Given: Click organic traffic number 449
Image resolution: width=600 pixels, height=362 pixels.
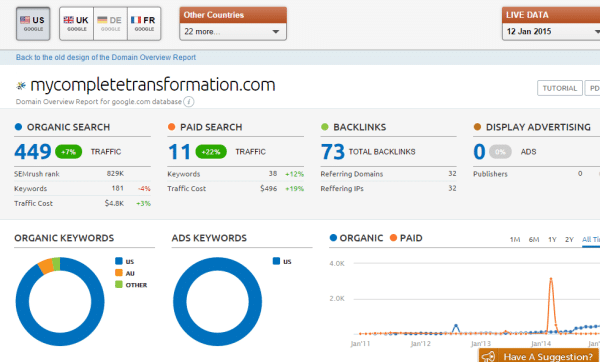Looking at the screenshot, I should pos(33,152).
